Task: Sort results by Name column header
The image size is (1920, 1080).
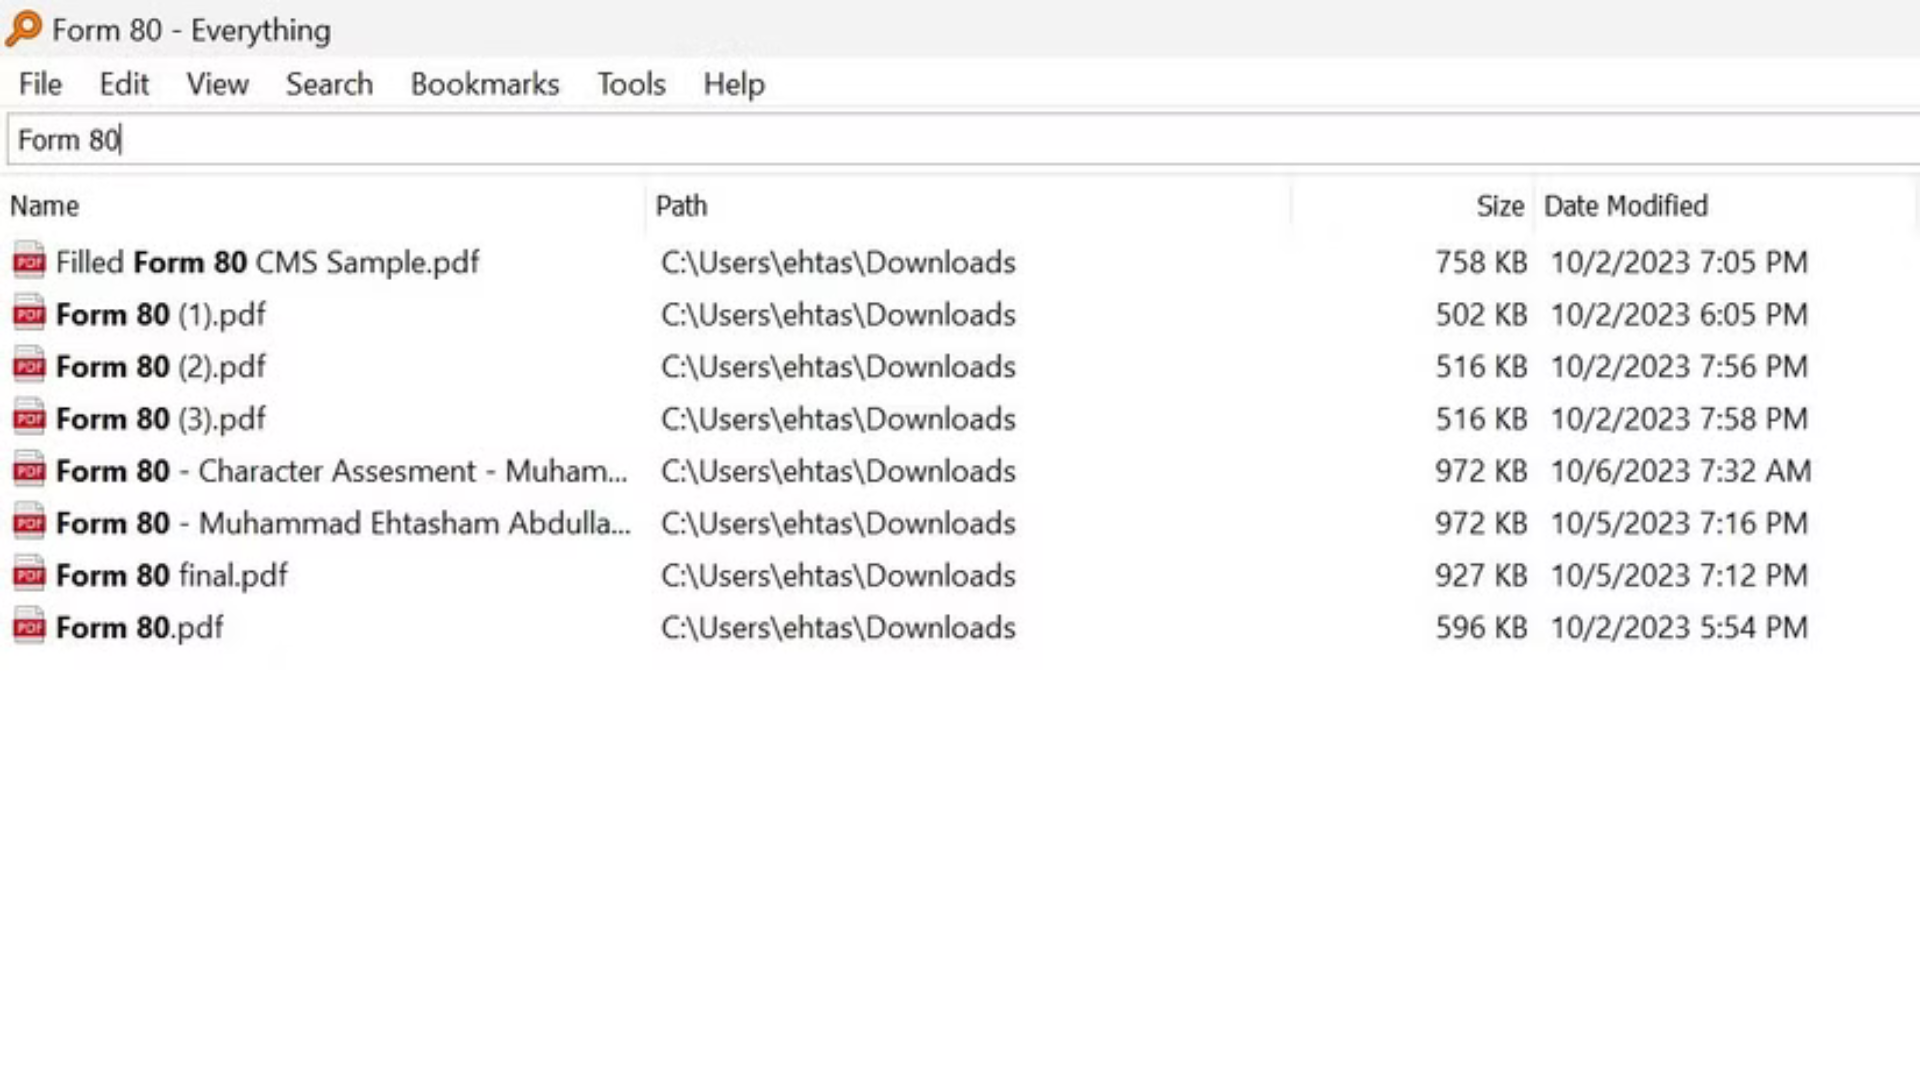Action: coord(45,206)
